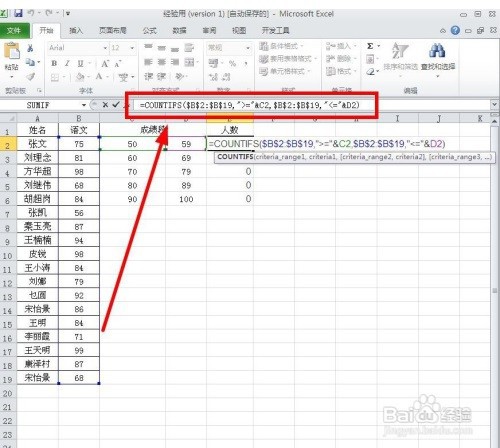Switch to the Home ribbon tab

point(46,31)
